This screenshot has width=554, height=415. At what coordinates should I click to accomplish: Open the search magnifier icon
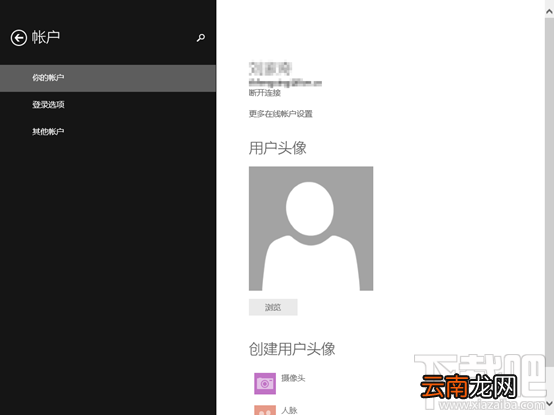click(201, 38)
